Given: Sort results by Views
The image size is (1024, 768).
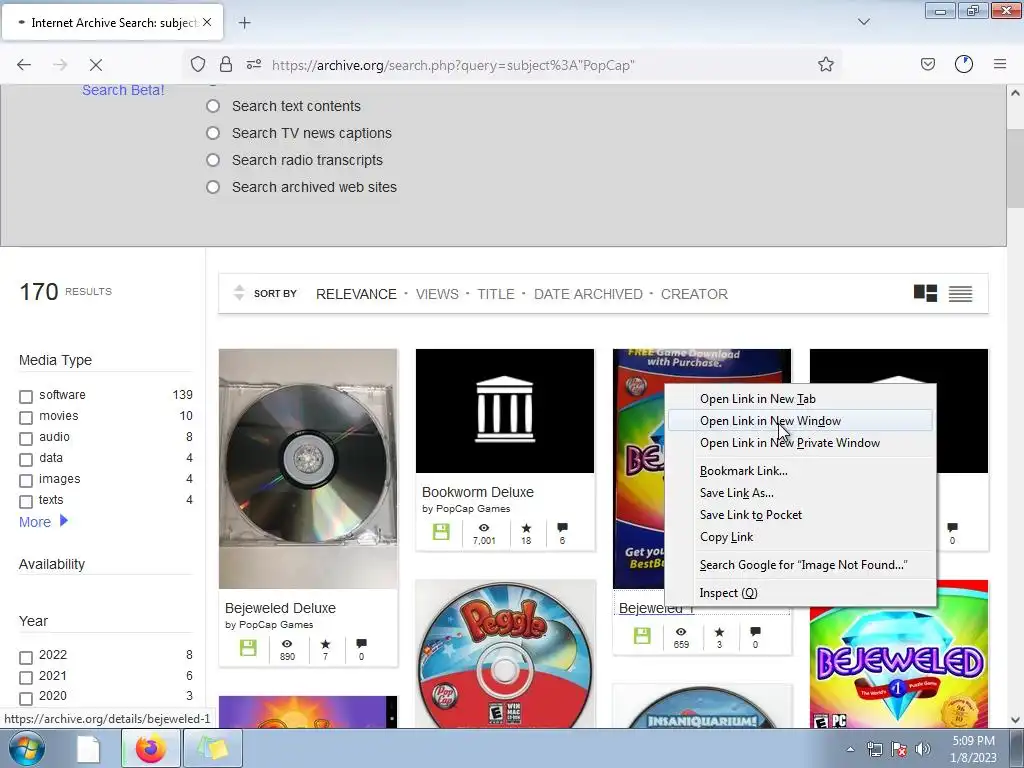Looking at the screenshot, I should tap(437, 294).
